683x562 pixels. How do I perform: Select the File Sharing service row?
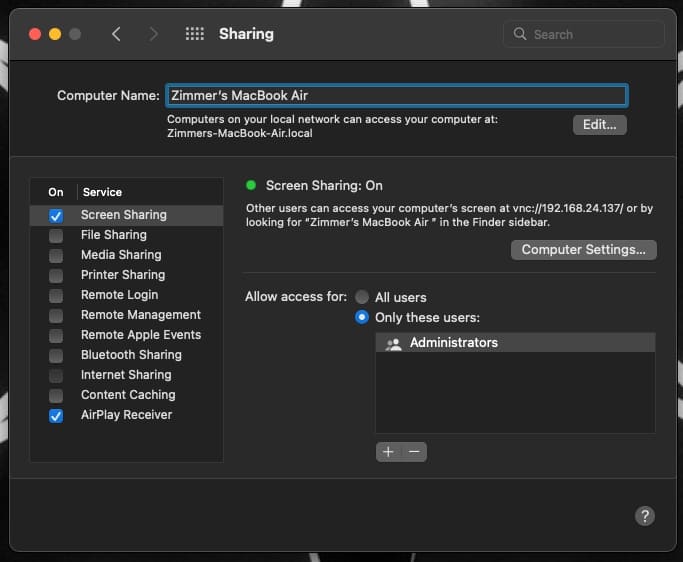(126, 235)
